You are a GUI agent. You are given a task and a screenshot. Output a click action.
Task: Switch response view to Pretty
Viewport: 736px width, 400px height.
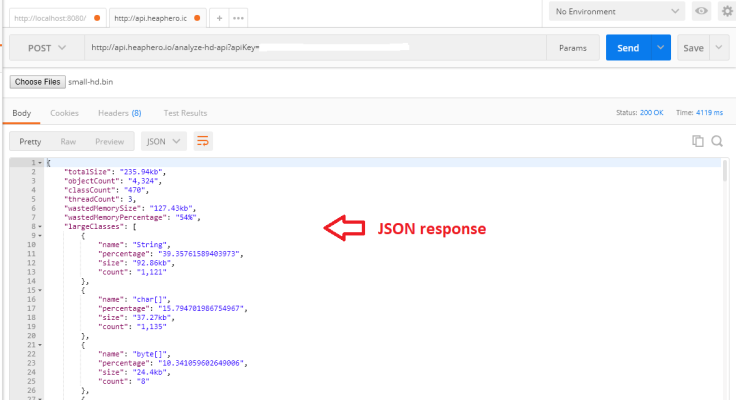pos(30,141)
